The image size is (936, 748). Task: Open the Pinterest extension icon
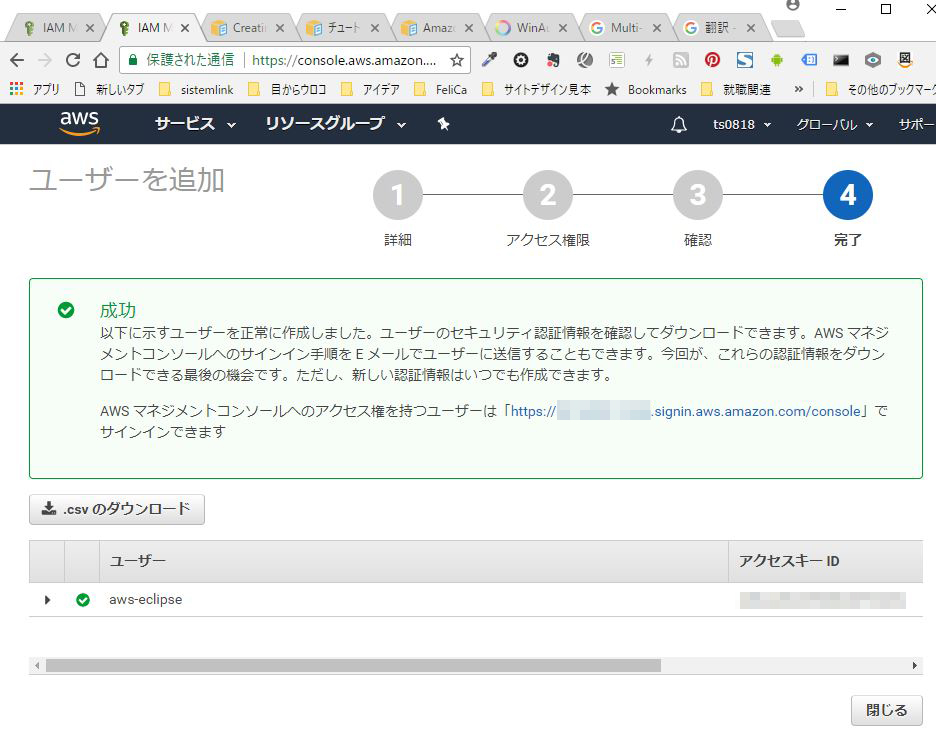coord(712,60)
